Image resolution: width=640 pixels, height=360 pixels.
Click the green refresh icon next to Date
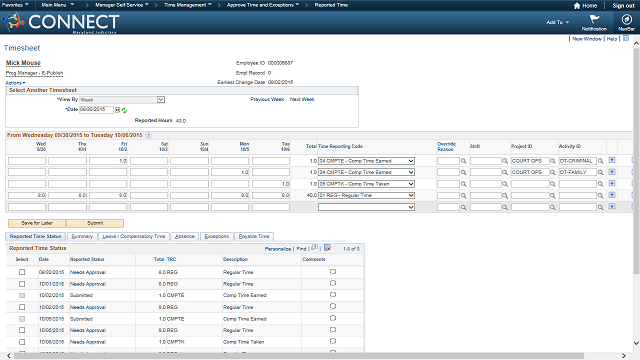pos(124,111)
